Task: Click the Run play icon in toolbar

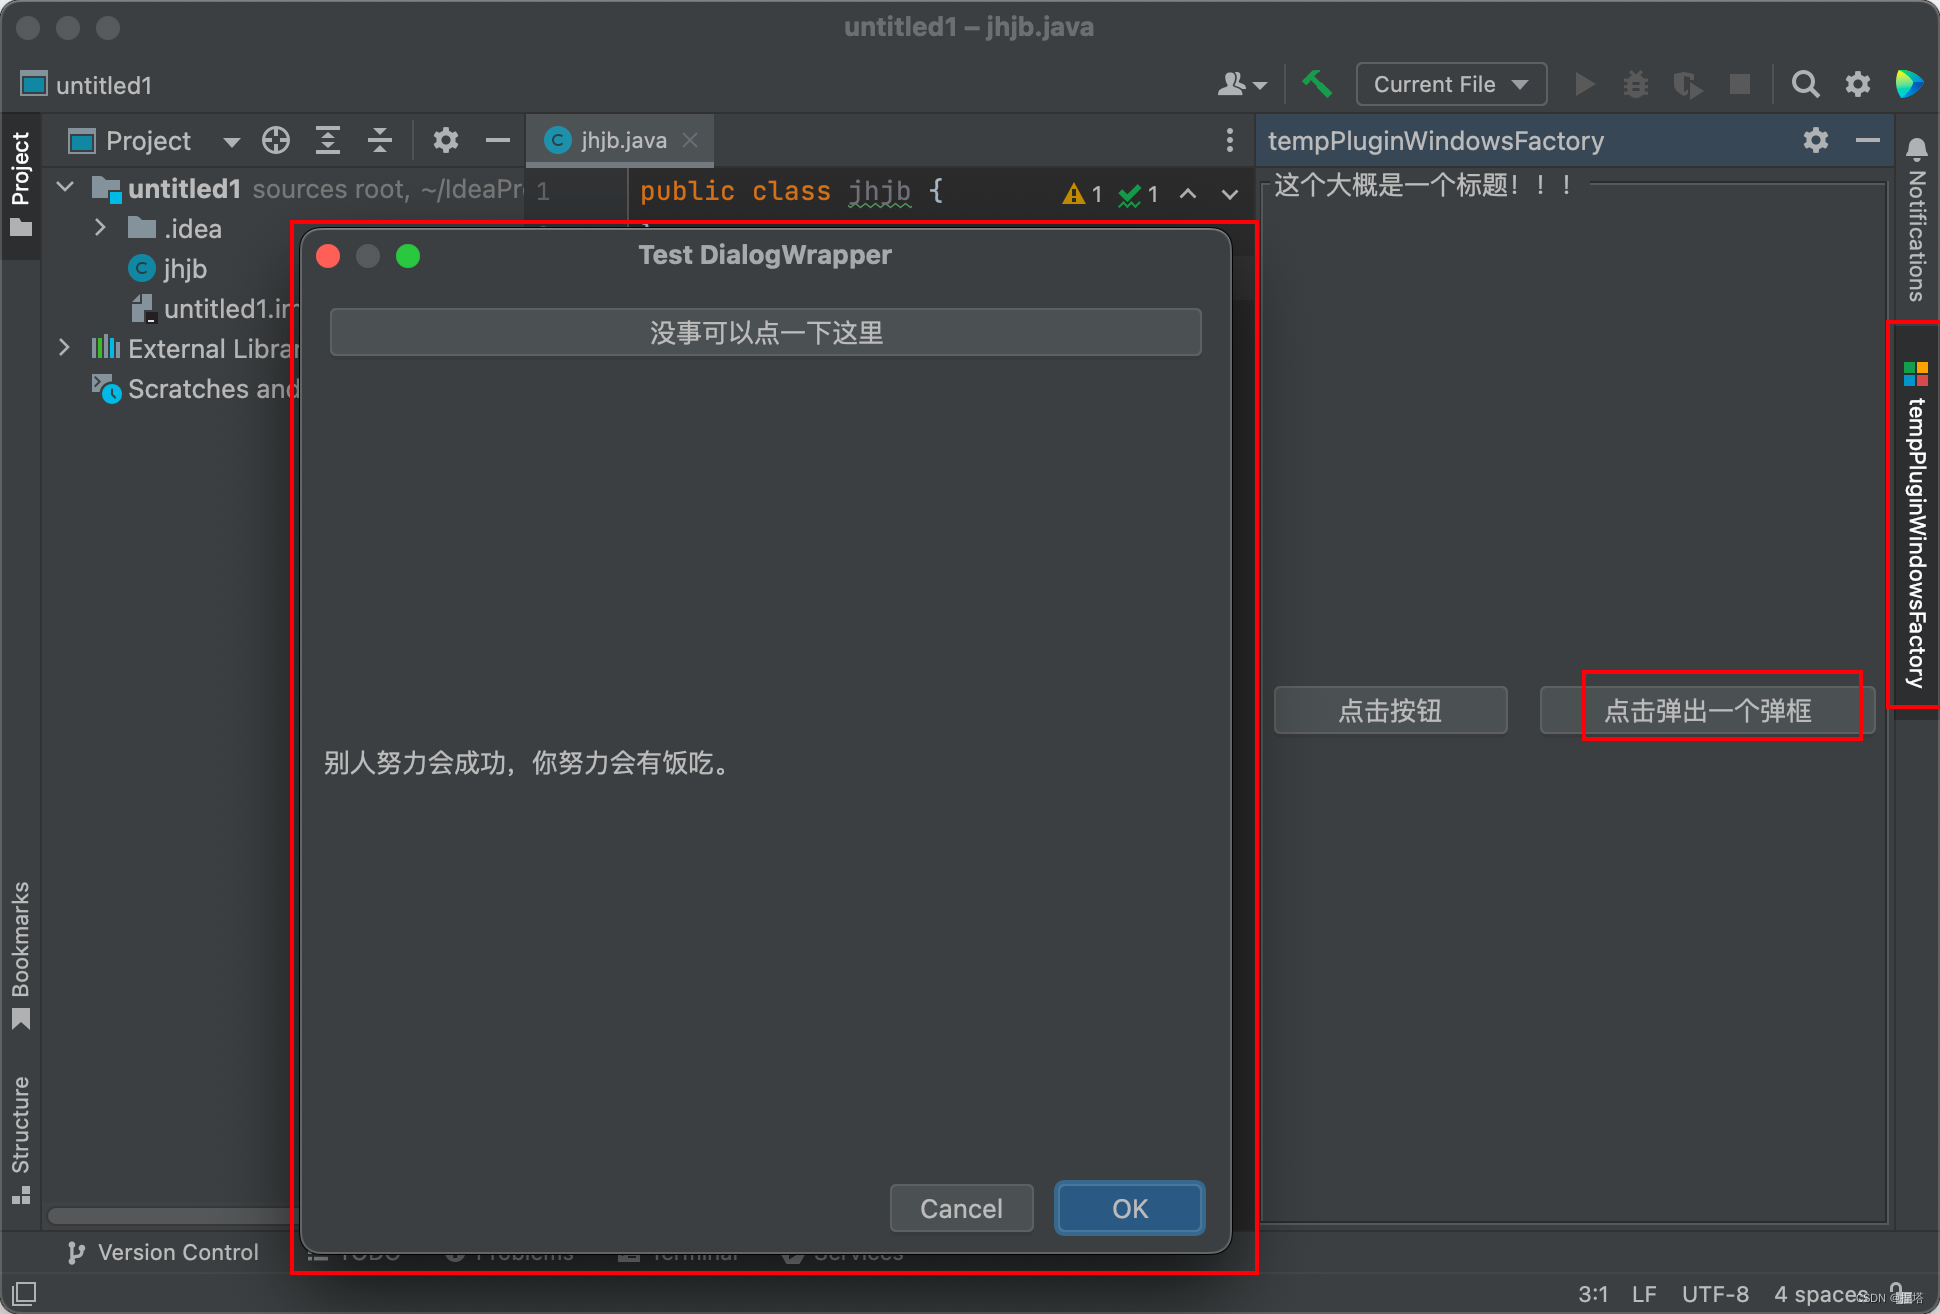Action: pyautogui.click(x=1584, y=84)
